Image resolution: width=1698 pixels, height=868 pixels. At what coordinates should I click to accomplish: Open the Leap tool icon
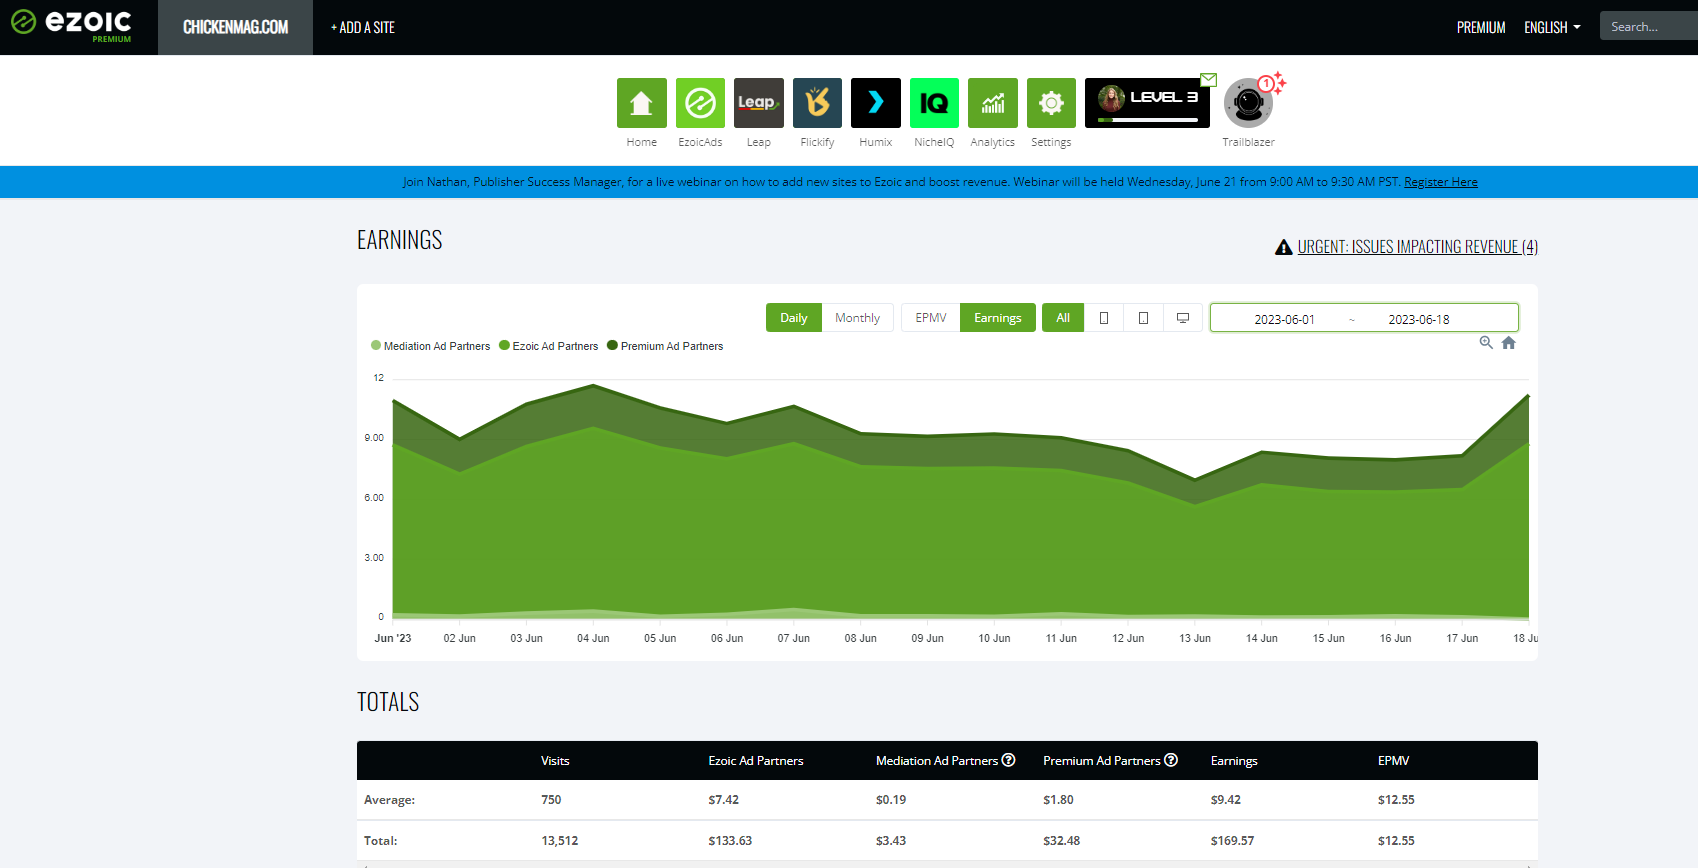(x=759, y=103)
